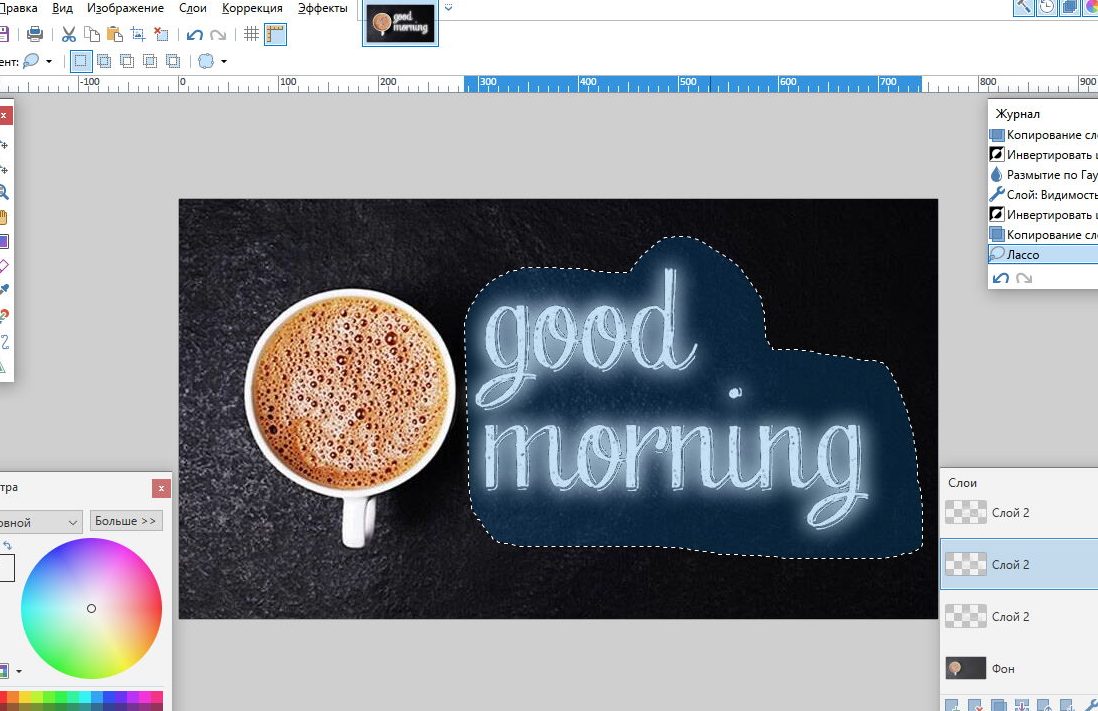
Task: Click the Cut scissors icon
Action: [x=69, y=34]
